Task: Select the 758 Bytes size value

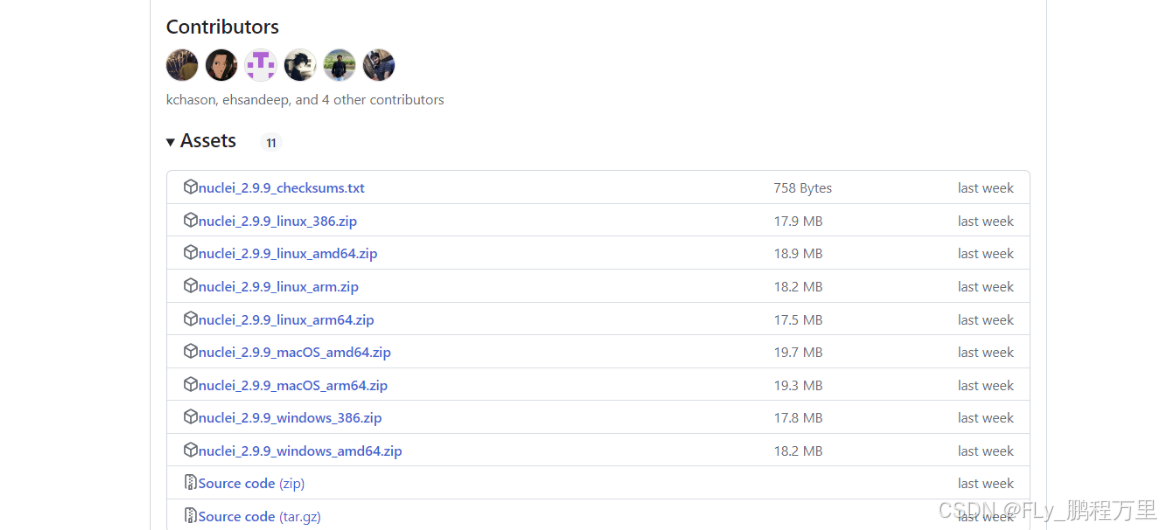Action: pos(803,188)
